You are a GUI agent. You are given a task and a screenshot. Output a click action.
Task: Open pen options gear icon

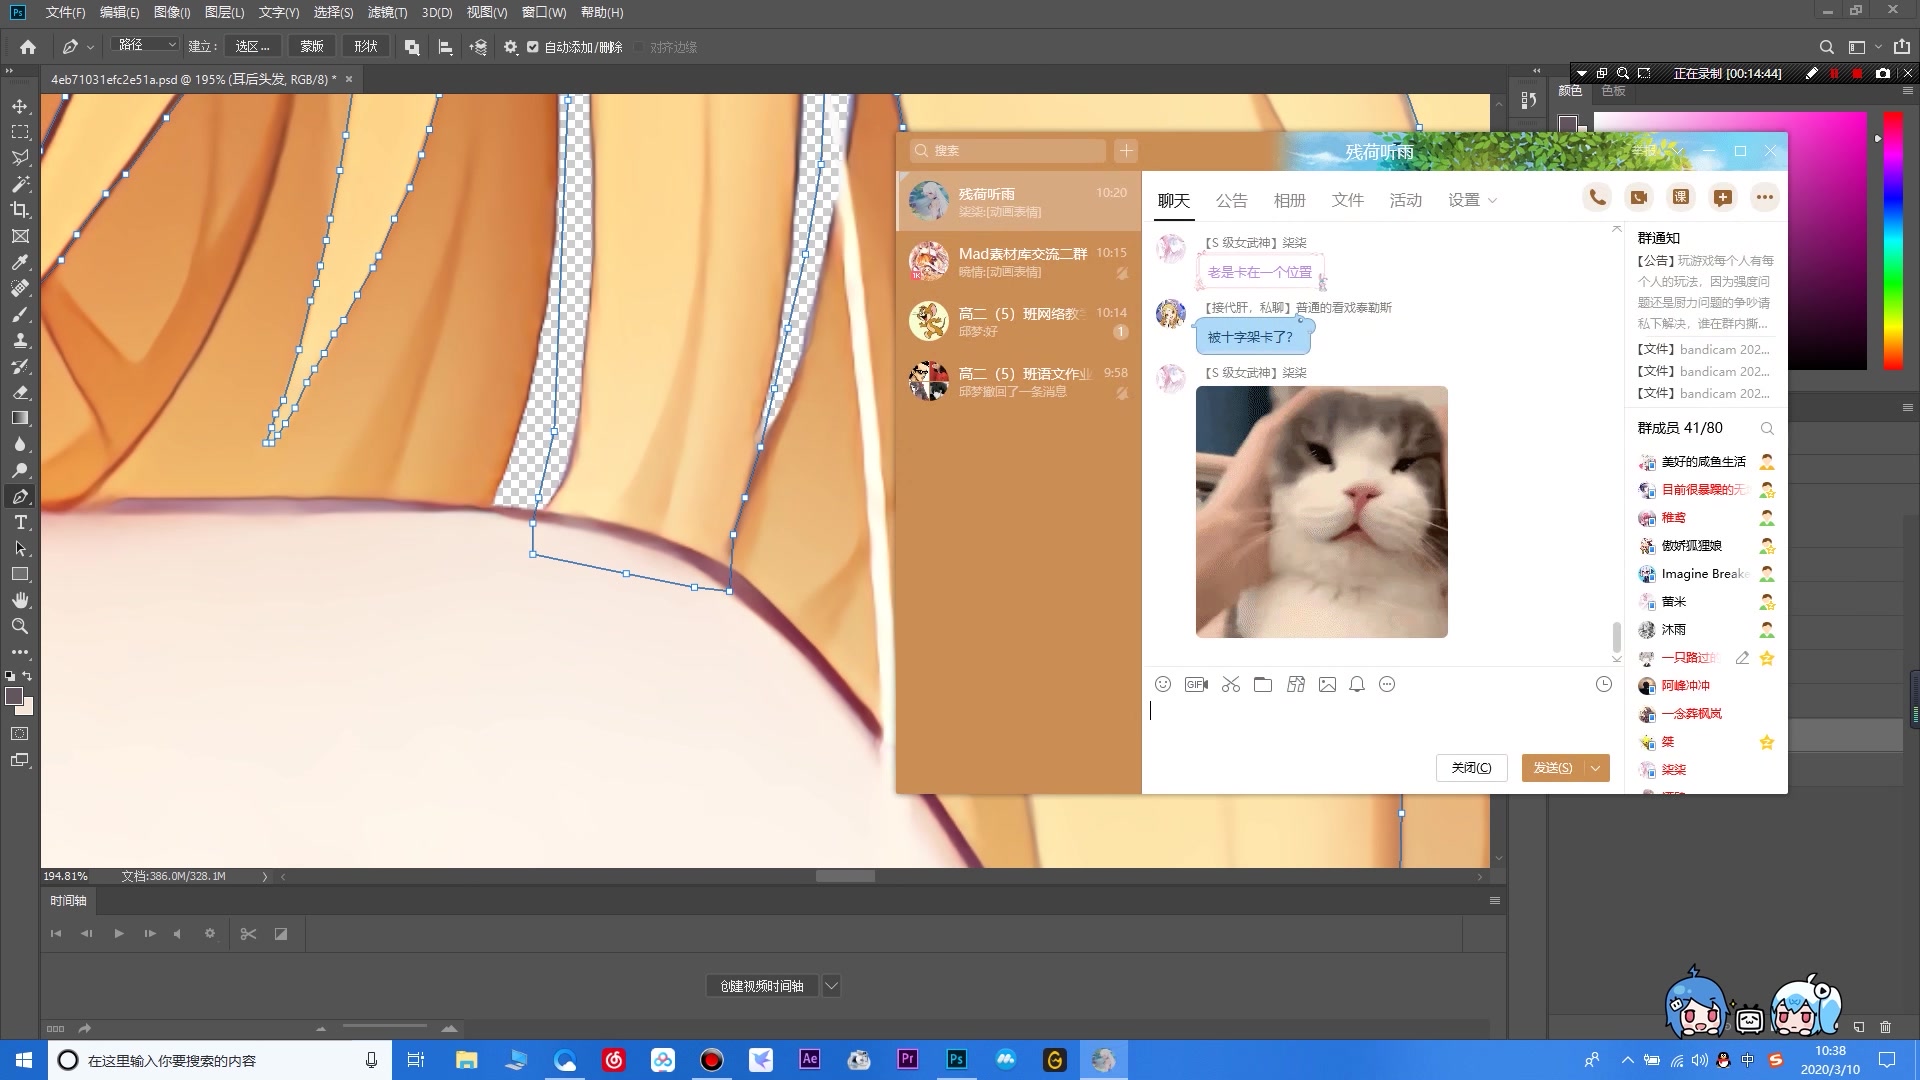[x=510, y=47]
